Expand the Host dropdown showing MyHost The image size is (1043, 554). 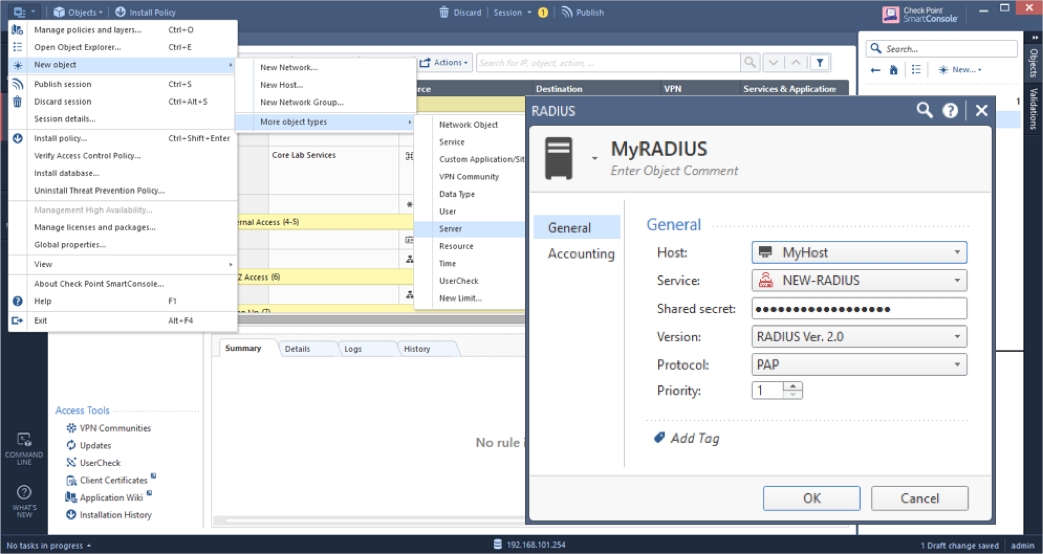[957, 254]
